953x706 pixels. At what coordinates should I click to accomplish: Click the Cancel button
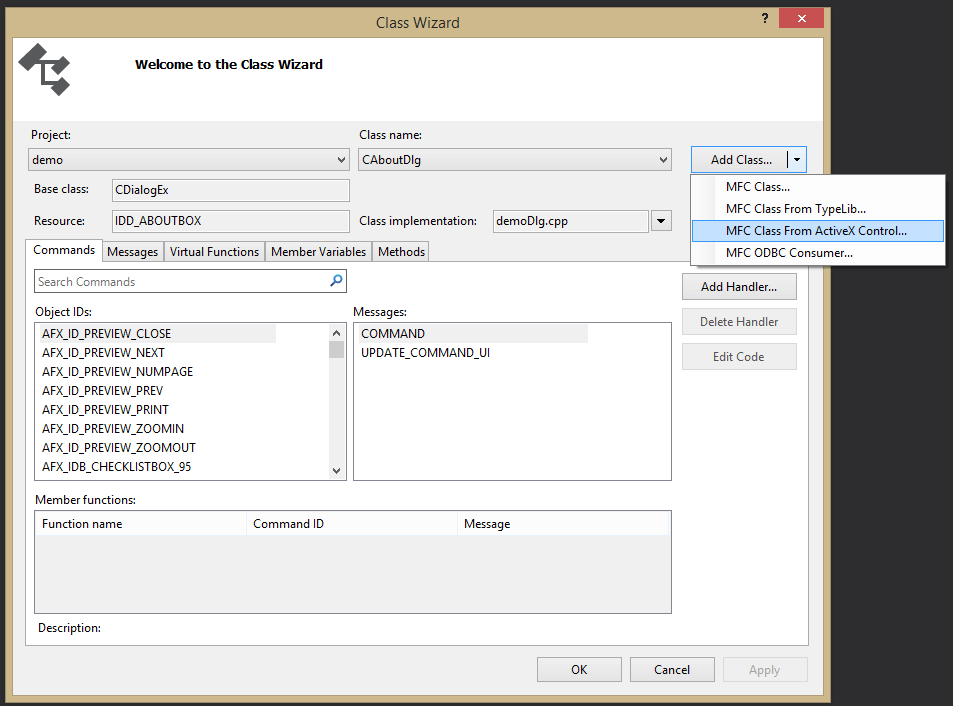coord(672,669)
